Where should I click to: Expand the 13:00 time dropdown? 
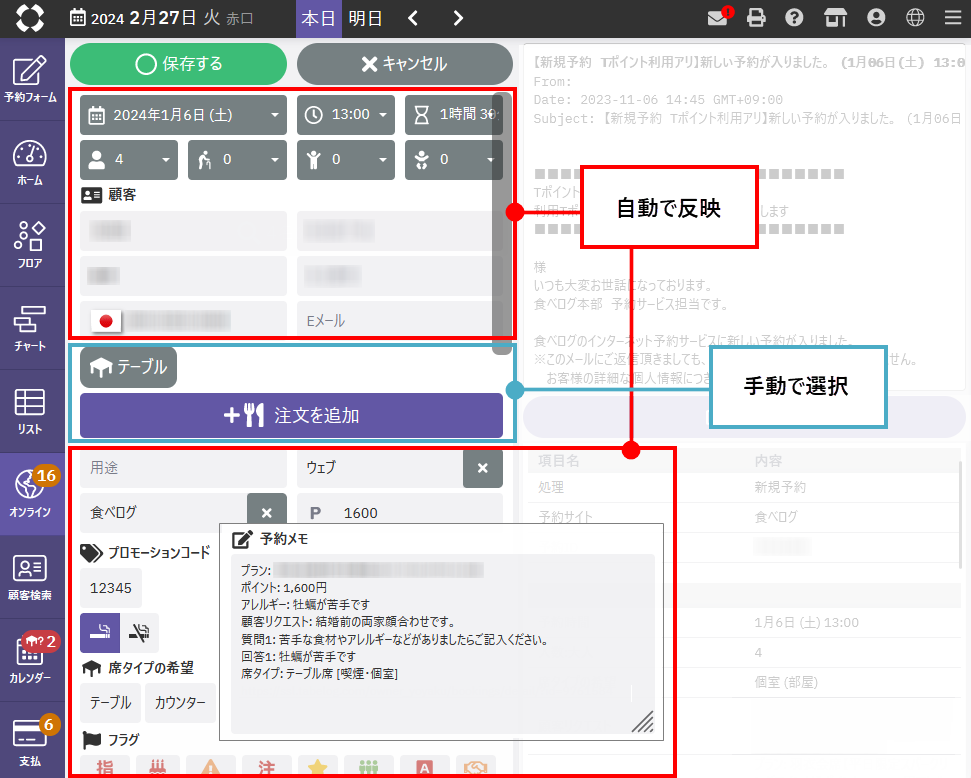(x=345, y=115)
